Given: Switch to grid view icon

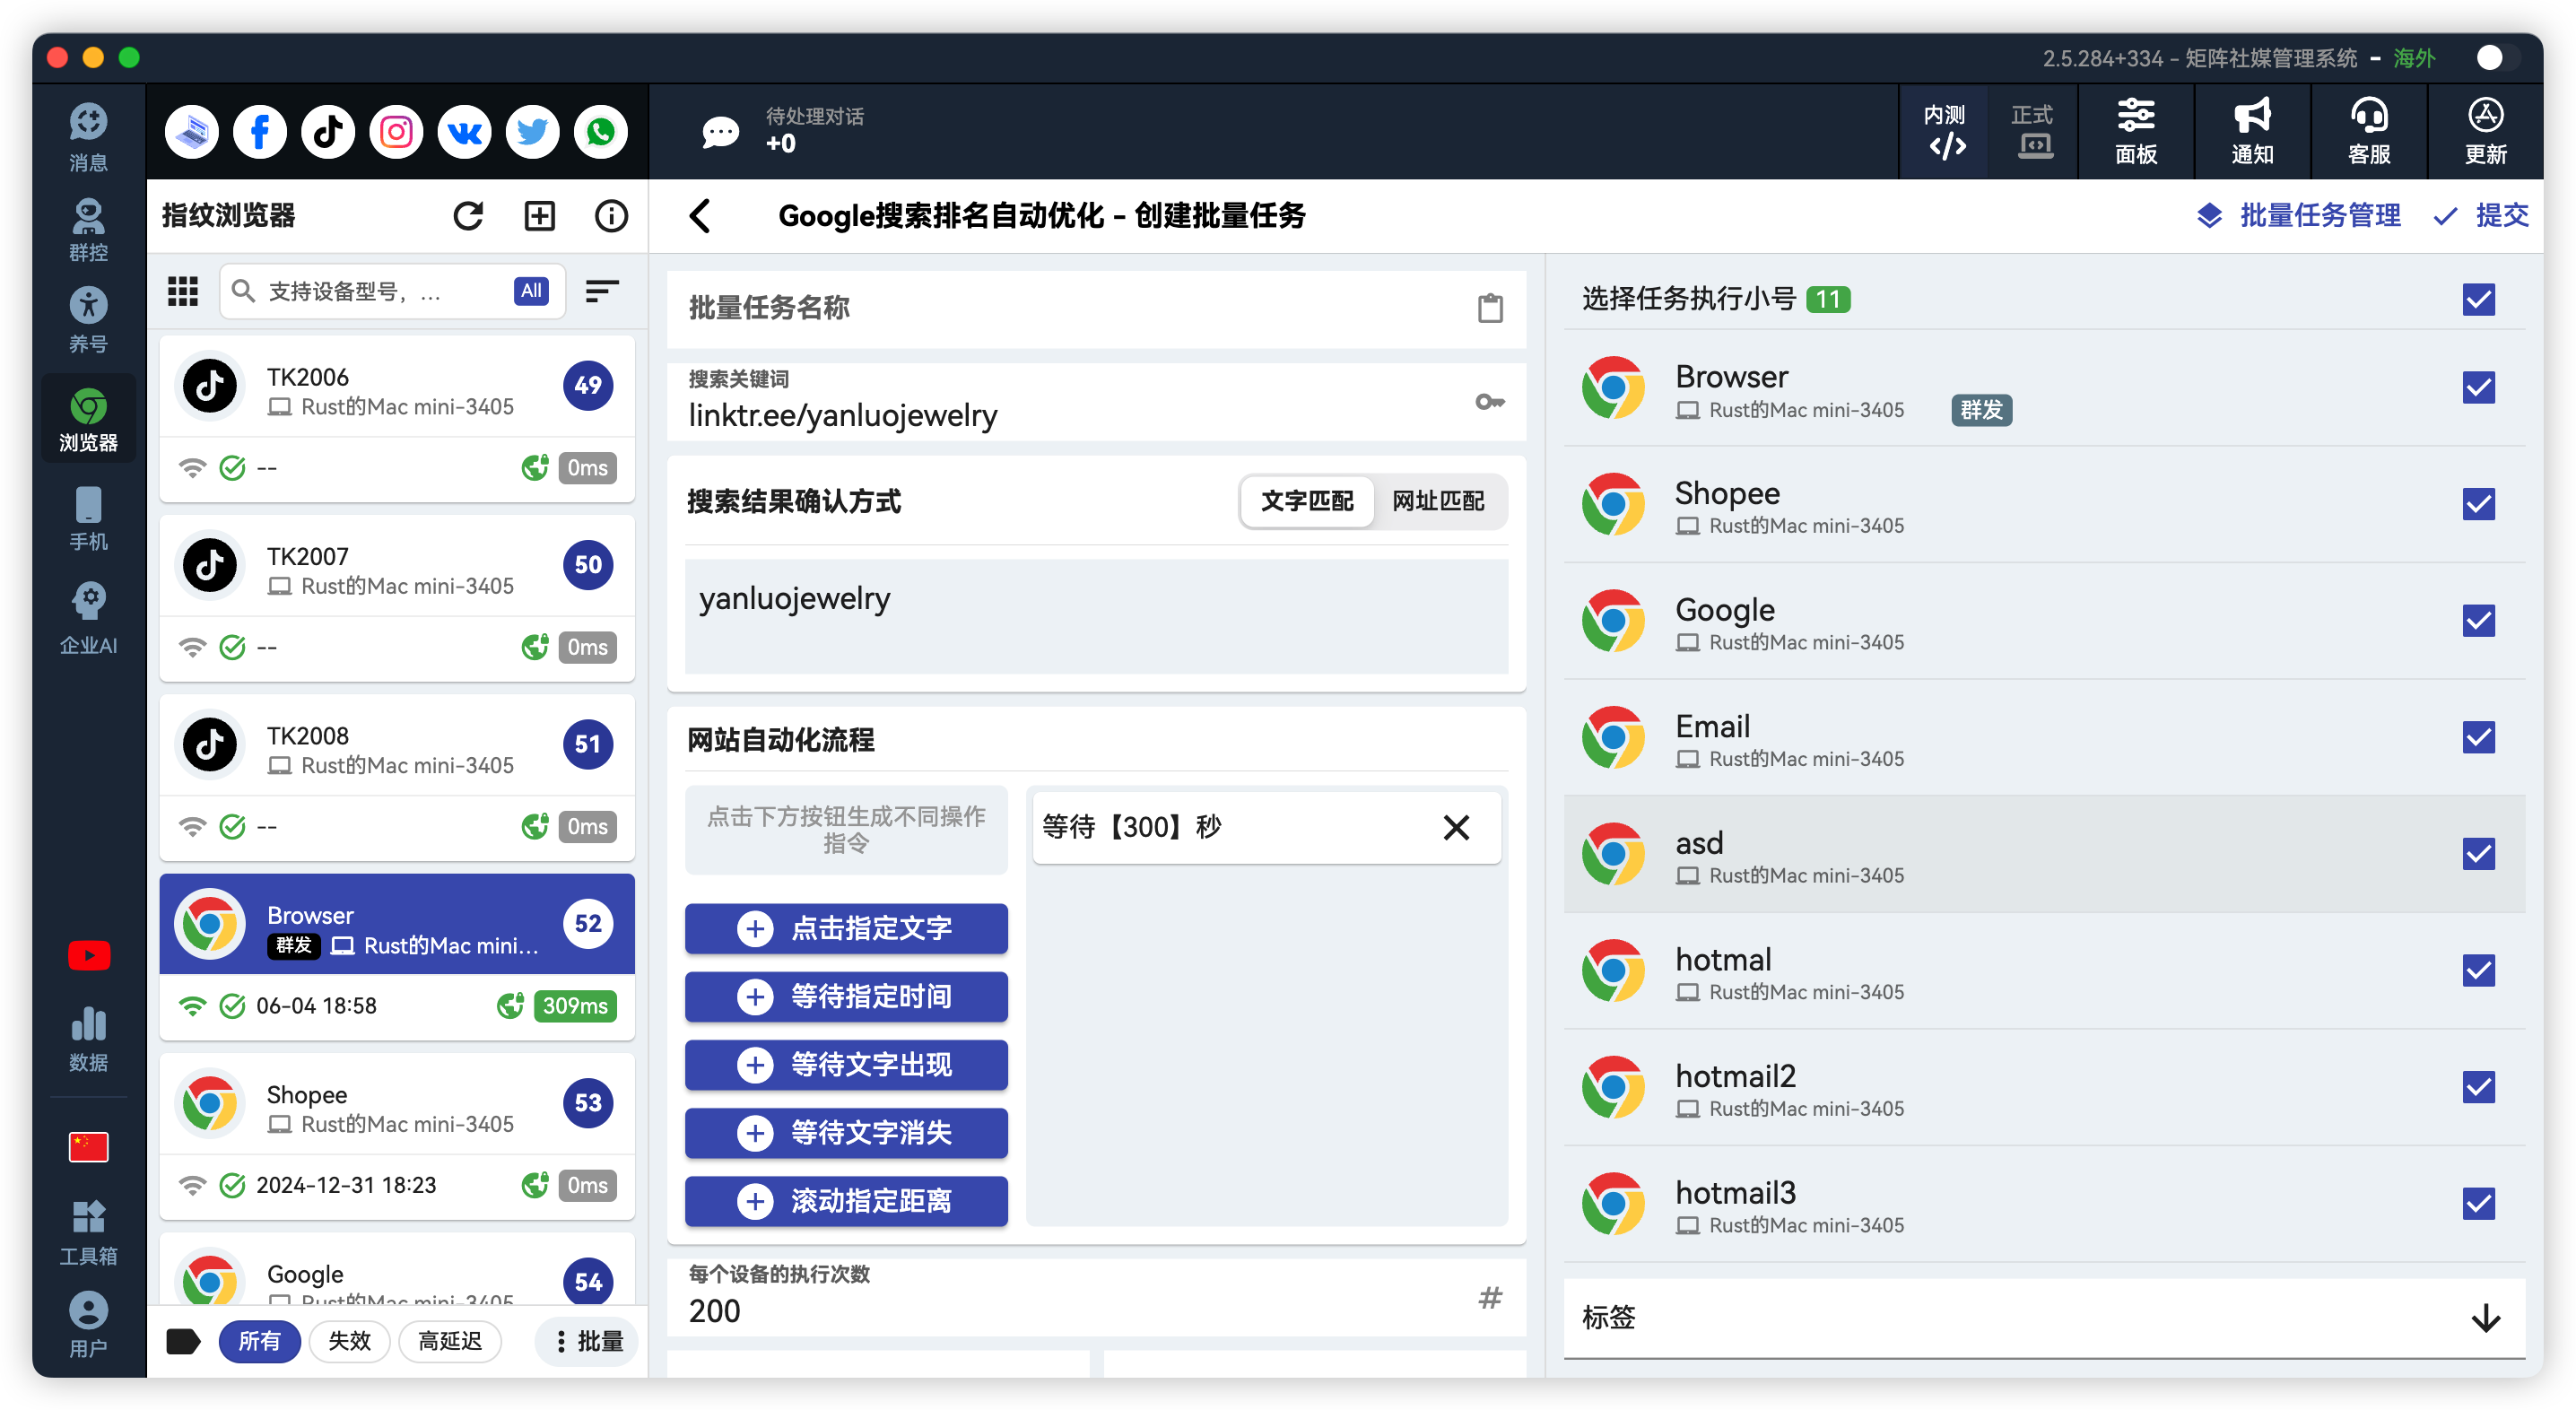Looking at the screenshot, I should point(183,291).
